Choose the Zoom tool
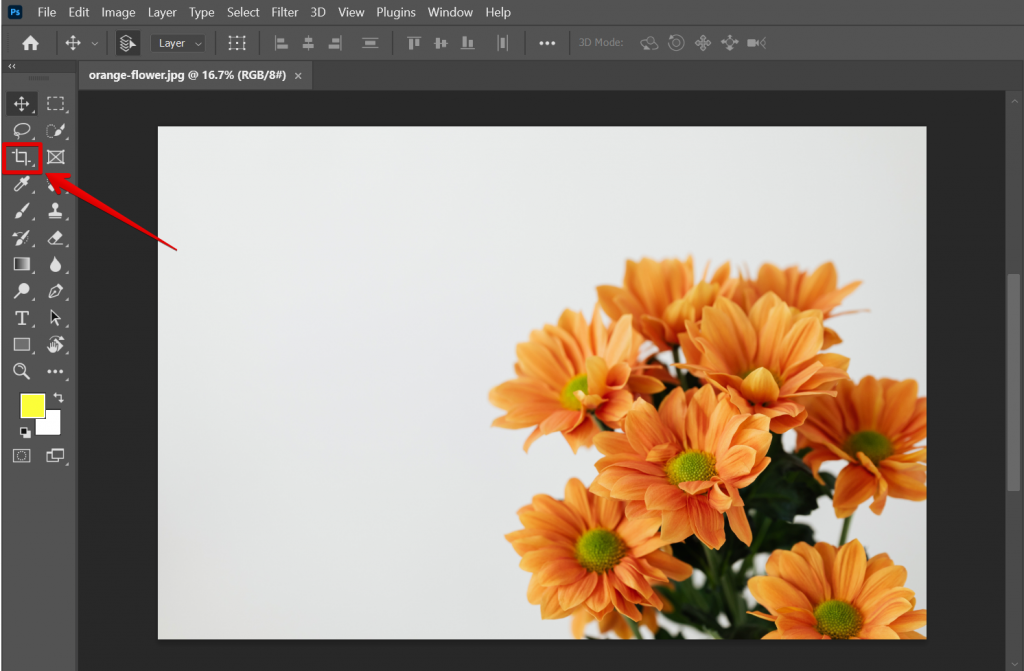The height and width of the screenshot is (671, 1024). (x=21, y=372)
